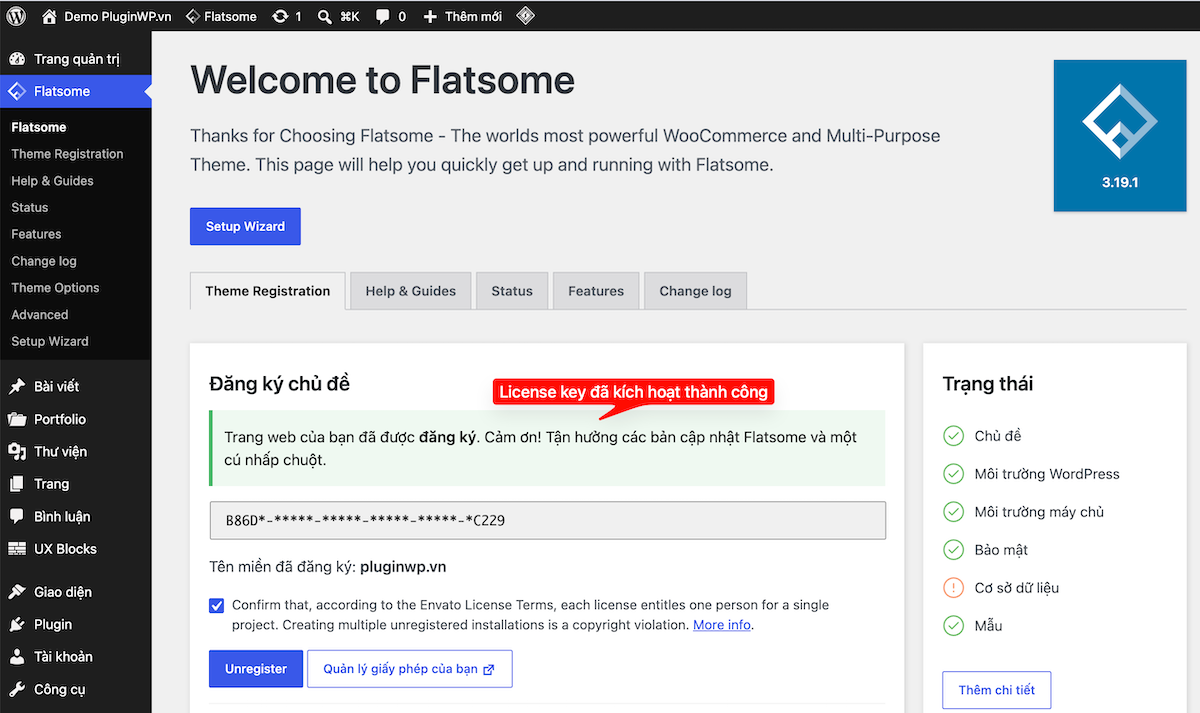The height and width of the screenshot is (713, 1200).
Task: Open Plugin menu in sidebar
Action: click(75, 624)
